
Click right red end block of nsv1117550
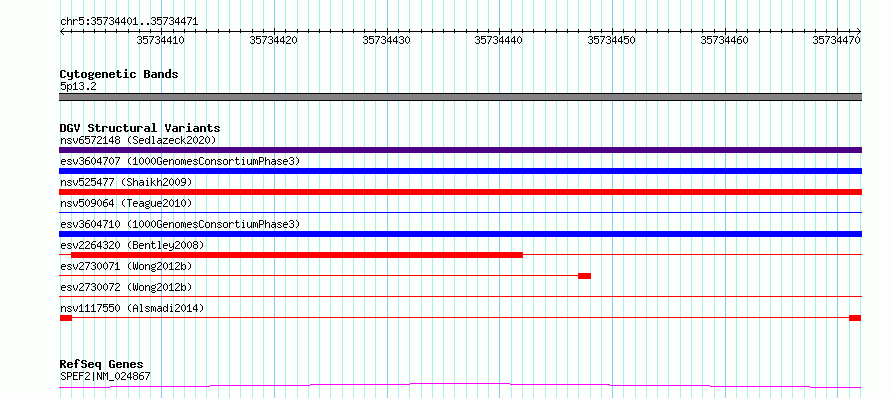click(x=855, y=318)
